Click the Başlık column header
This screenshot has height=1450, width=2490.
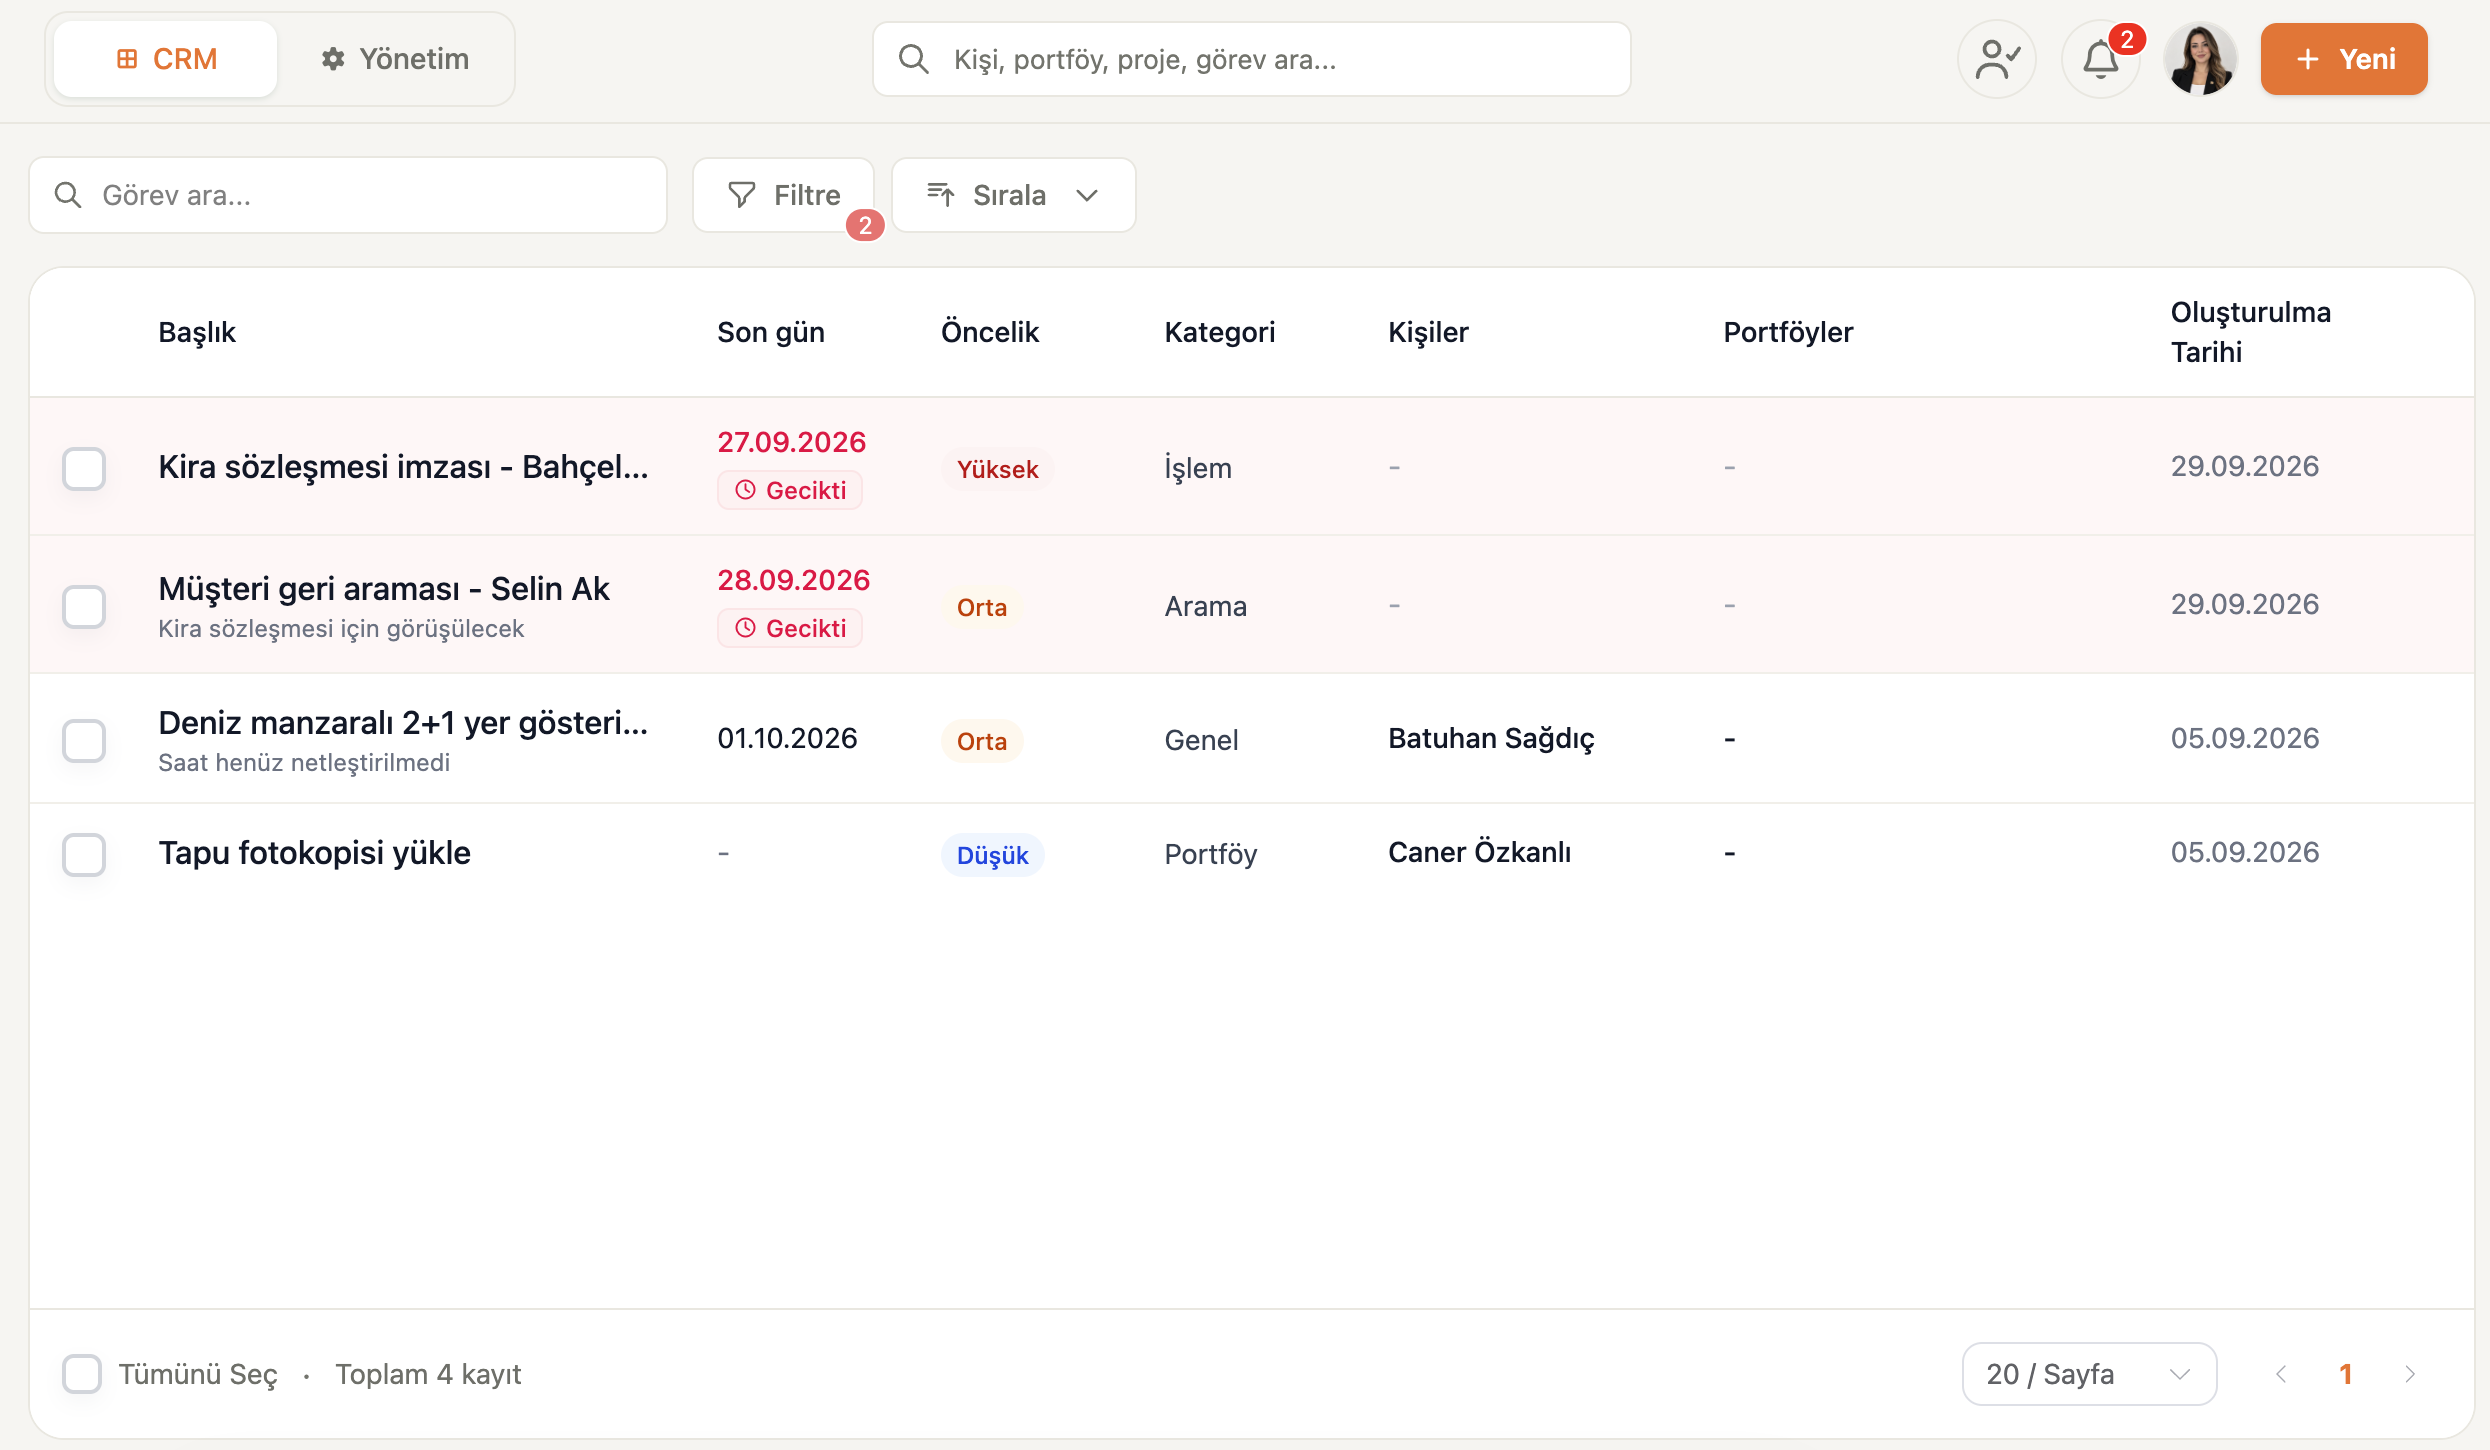[x=197, y=332]
